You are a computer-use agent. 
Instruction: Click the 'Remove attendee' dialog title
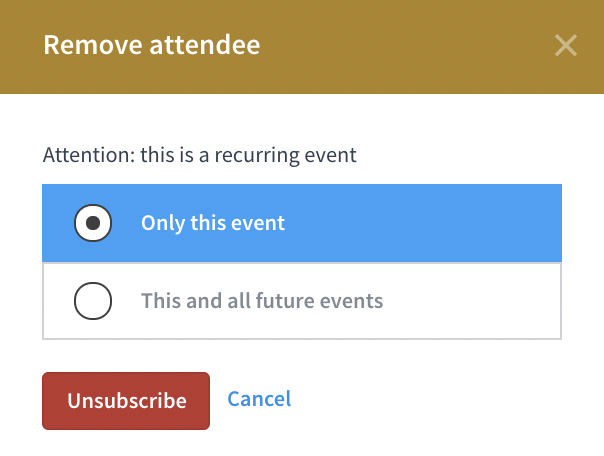pos(151,46)
